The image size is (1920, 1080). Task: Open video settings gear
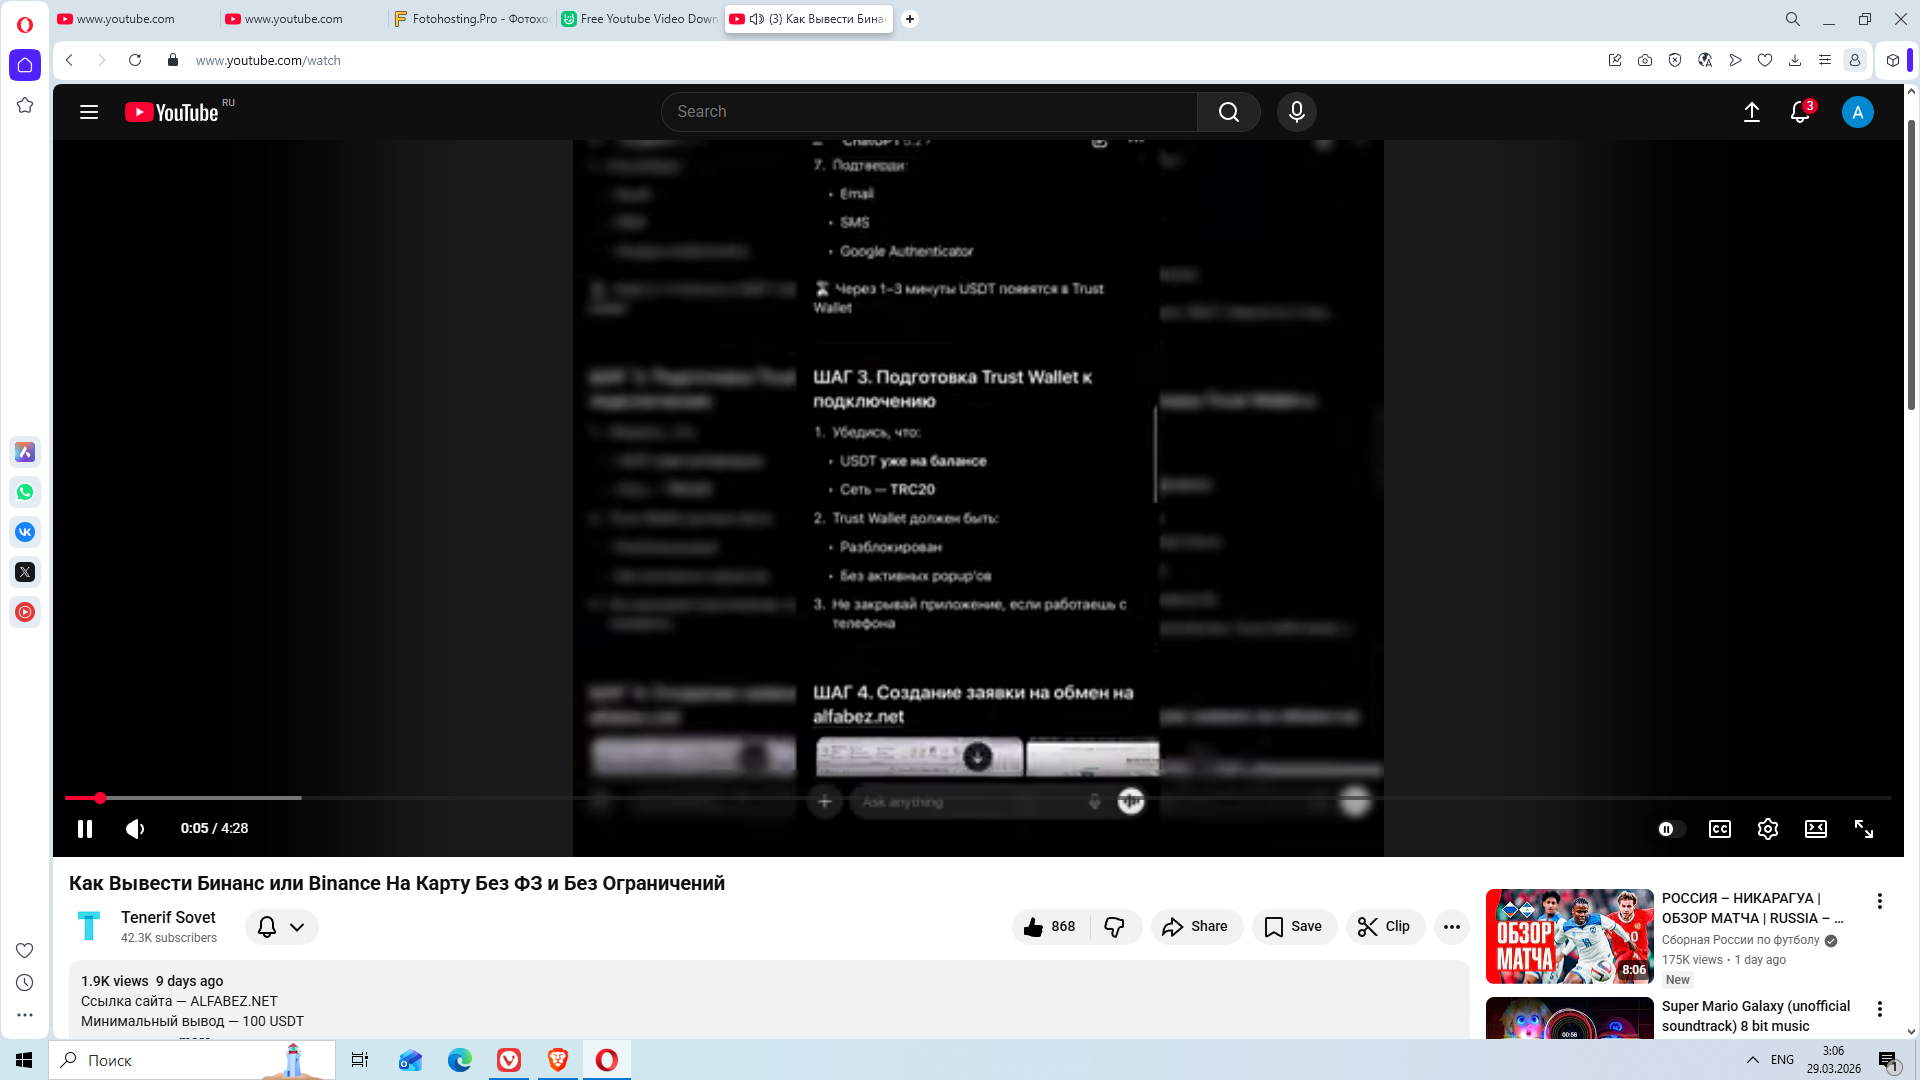(x=1767, y=829)
